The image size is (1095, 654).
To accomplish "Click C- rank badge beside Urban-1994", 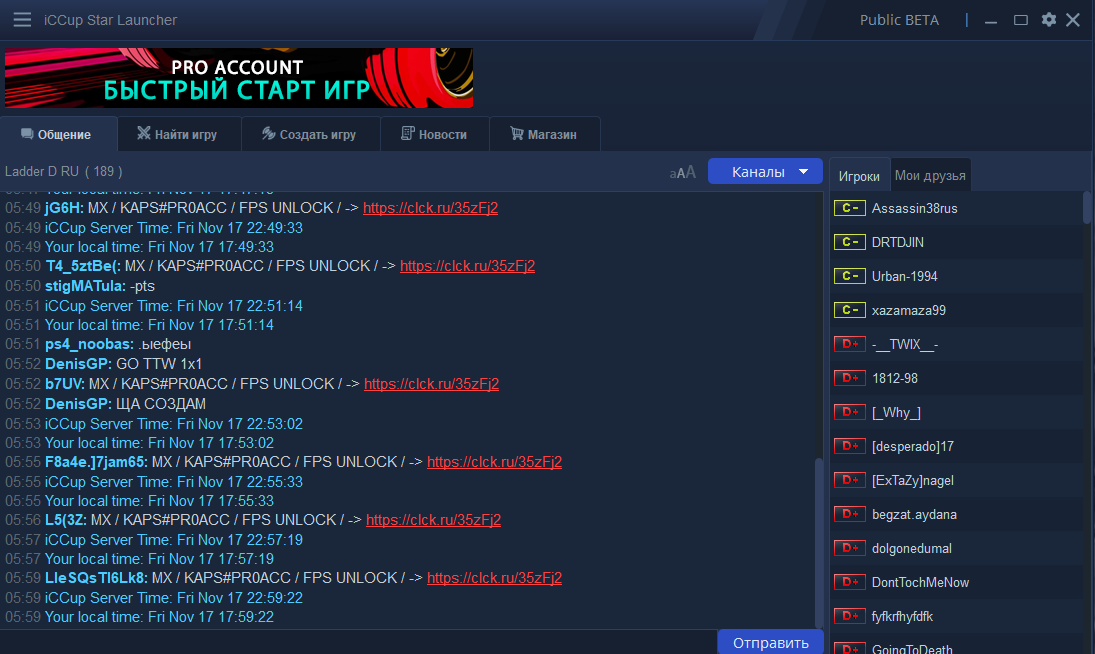I will tap(849, 276).
